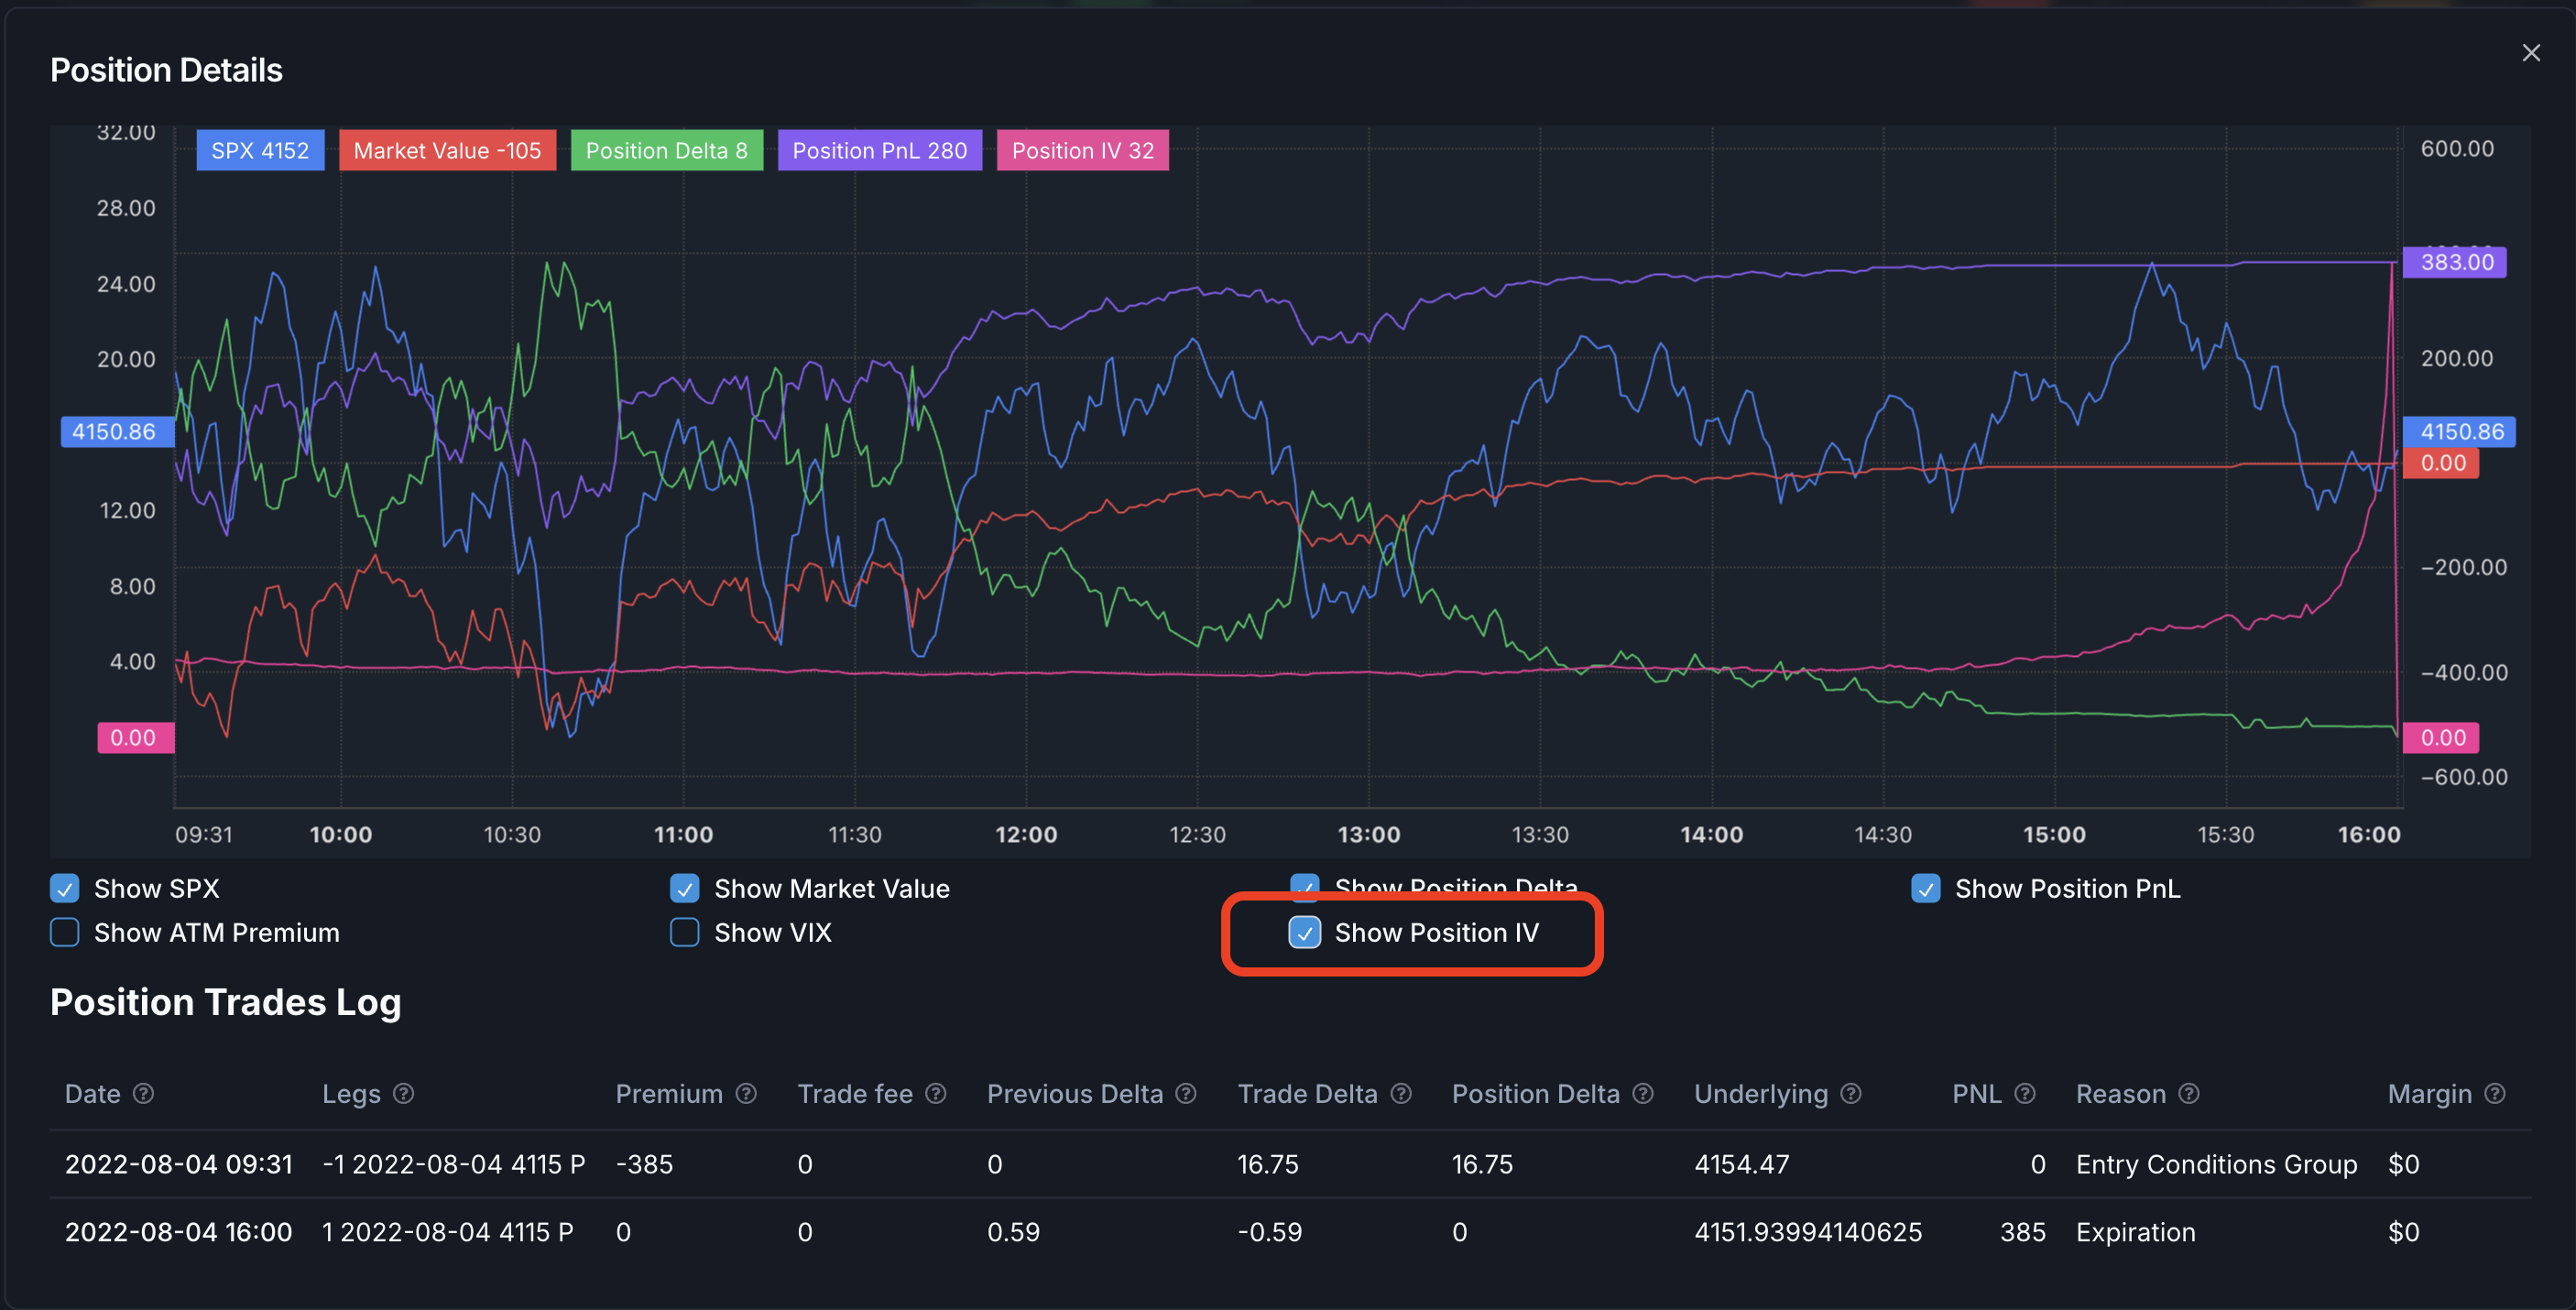Click the PNL column help icon
2576x1310 pixels.
(x=2025, y=1093)
